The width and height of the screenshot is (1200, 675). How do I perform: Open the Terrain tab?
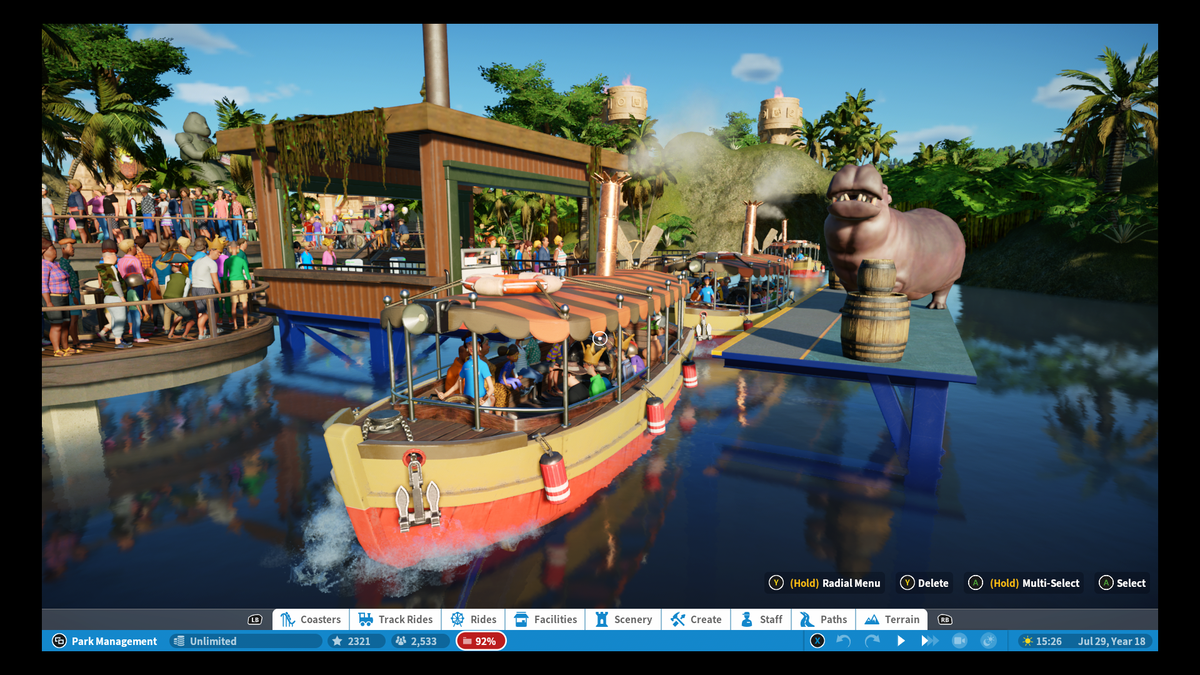tap(892, 620)
